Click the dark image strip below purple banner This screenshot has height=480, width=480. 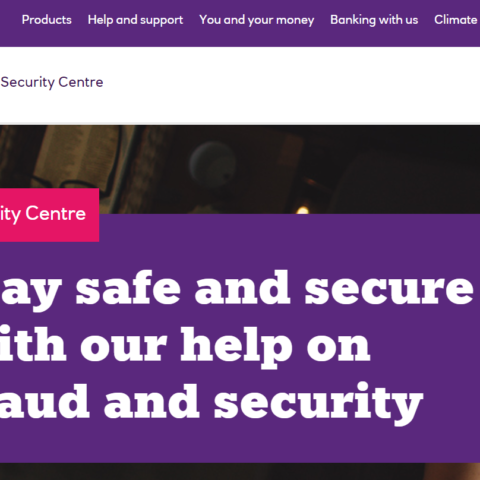tap(240, 471)
